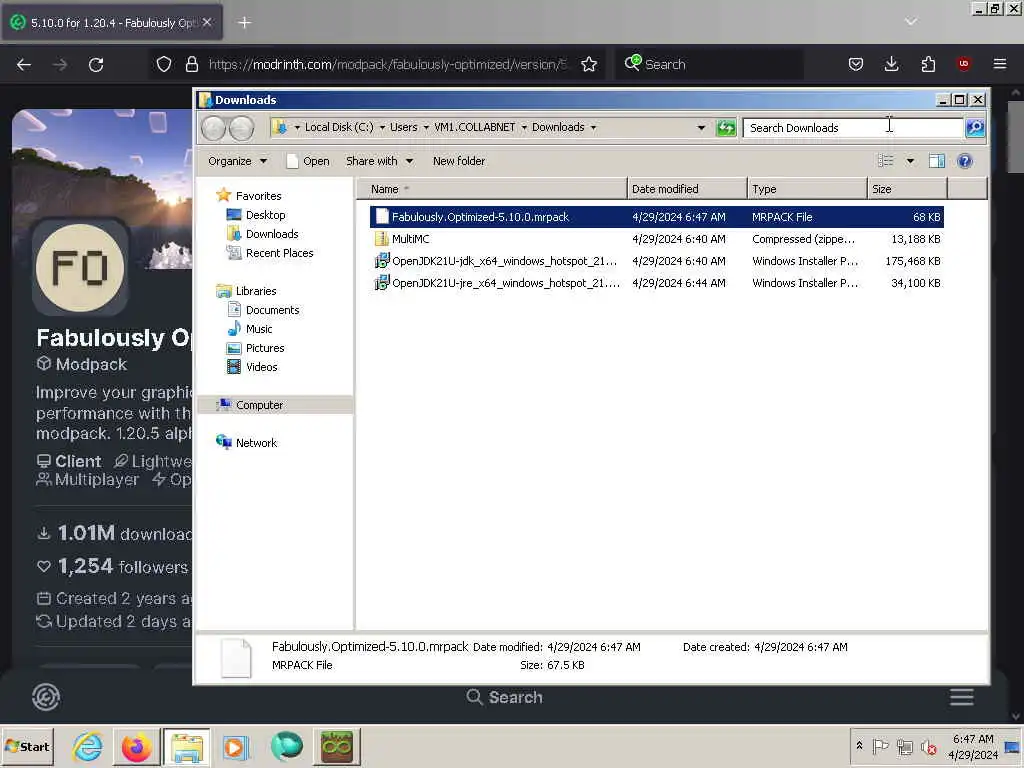Toggle the preview pane icon
The height and width of the screenshot is (768, 1024).
(x=937, y=161)
